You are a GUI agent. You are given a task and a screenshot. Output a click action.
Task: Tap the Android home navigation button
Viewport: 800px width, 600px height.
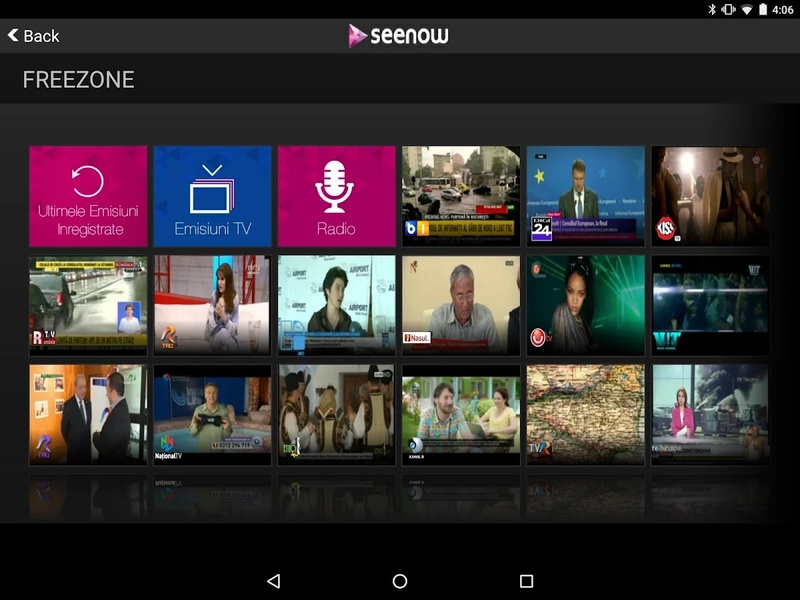[400, 581]
